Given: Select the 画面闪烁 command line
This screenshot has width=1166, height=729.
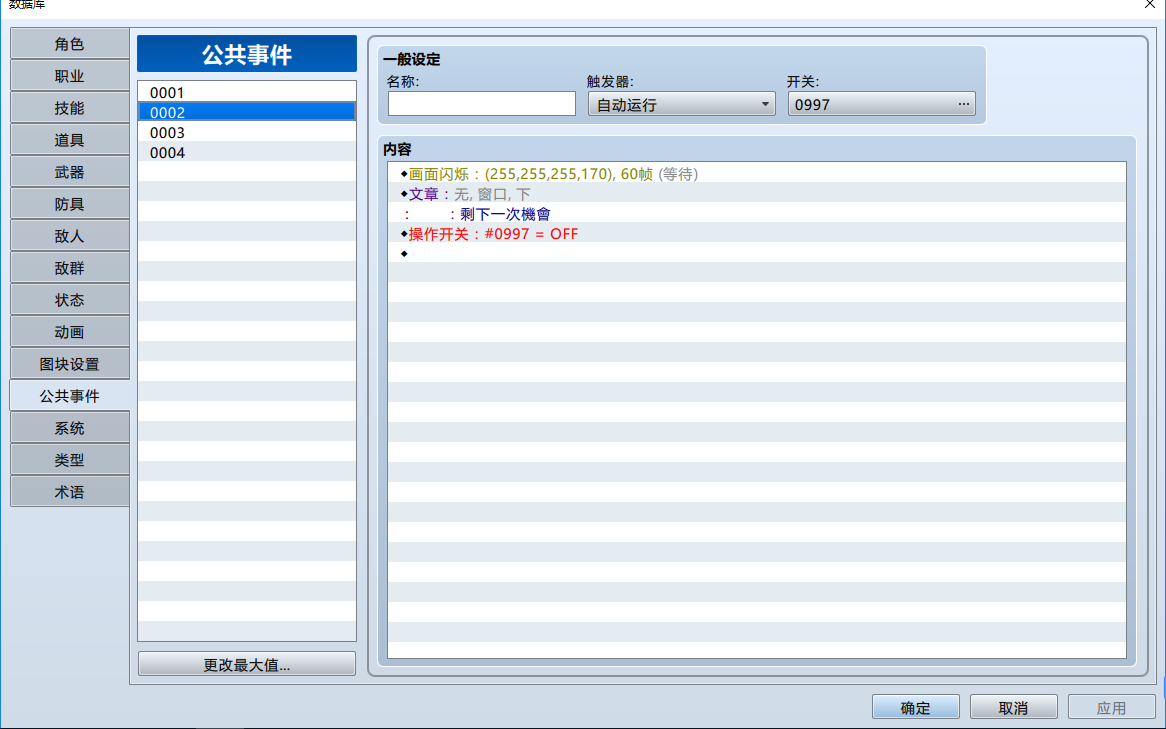Looking at the screenshot, I should (x=756, y=174).
